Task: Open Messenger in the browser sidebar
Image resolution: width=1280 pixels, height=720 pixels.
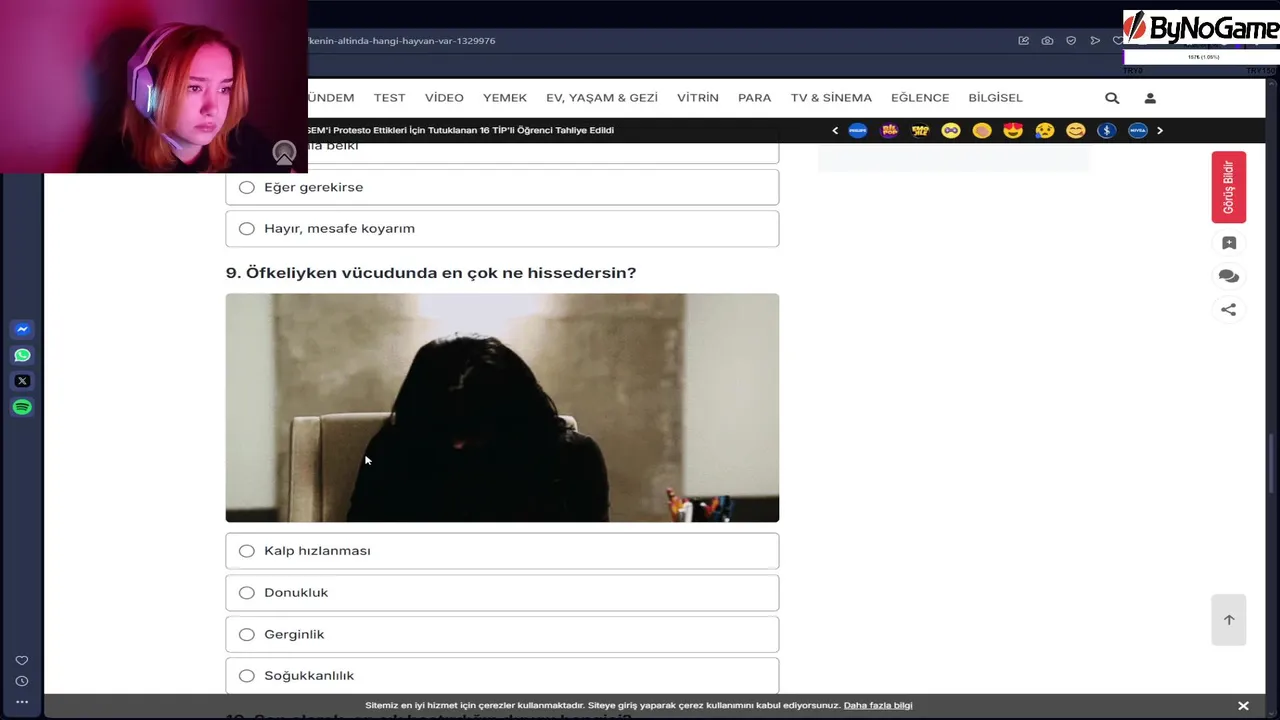Action: 22,329
